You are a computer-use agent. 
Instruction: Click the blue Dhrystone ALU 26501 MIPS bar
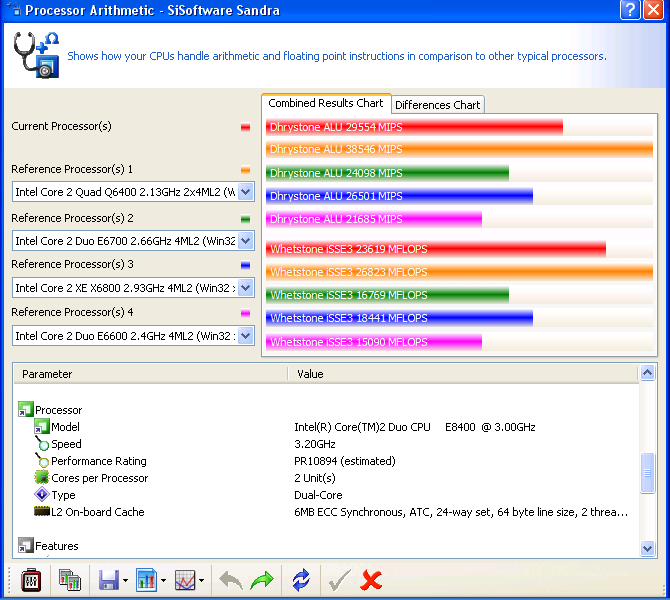click(x=399, y=196)
